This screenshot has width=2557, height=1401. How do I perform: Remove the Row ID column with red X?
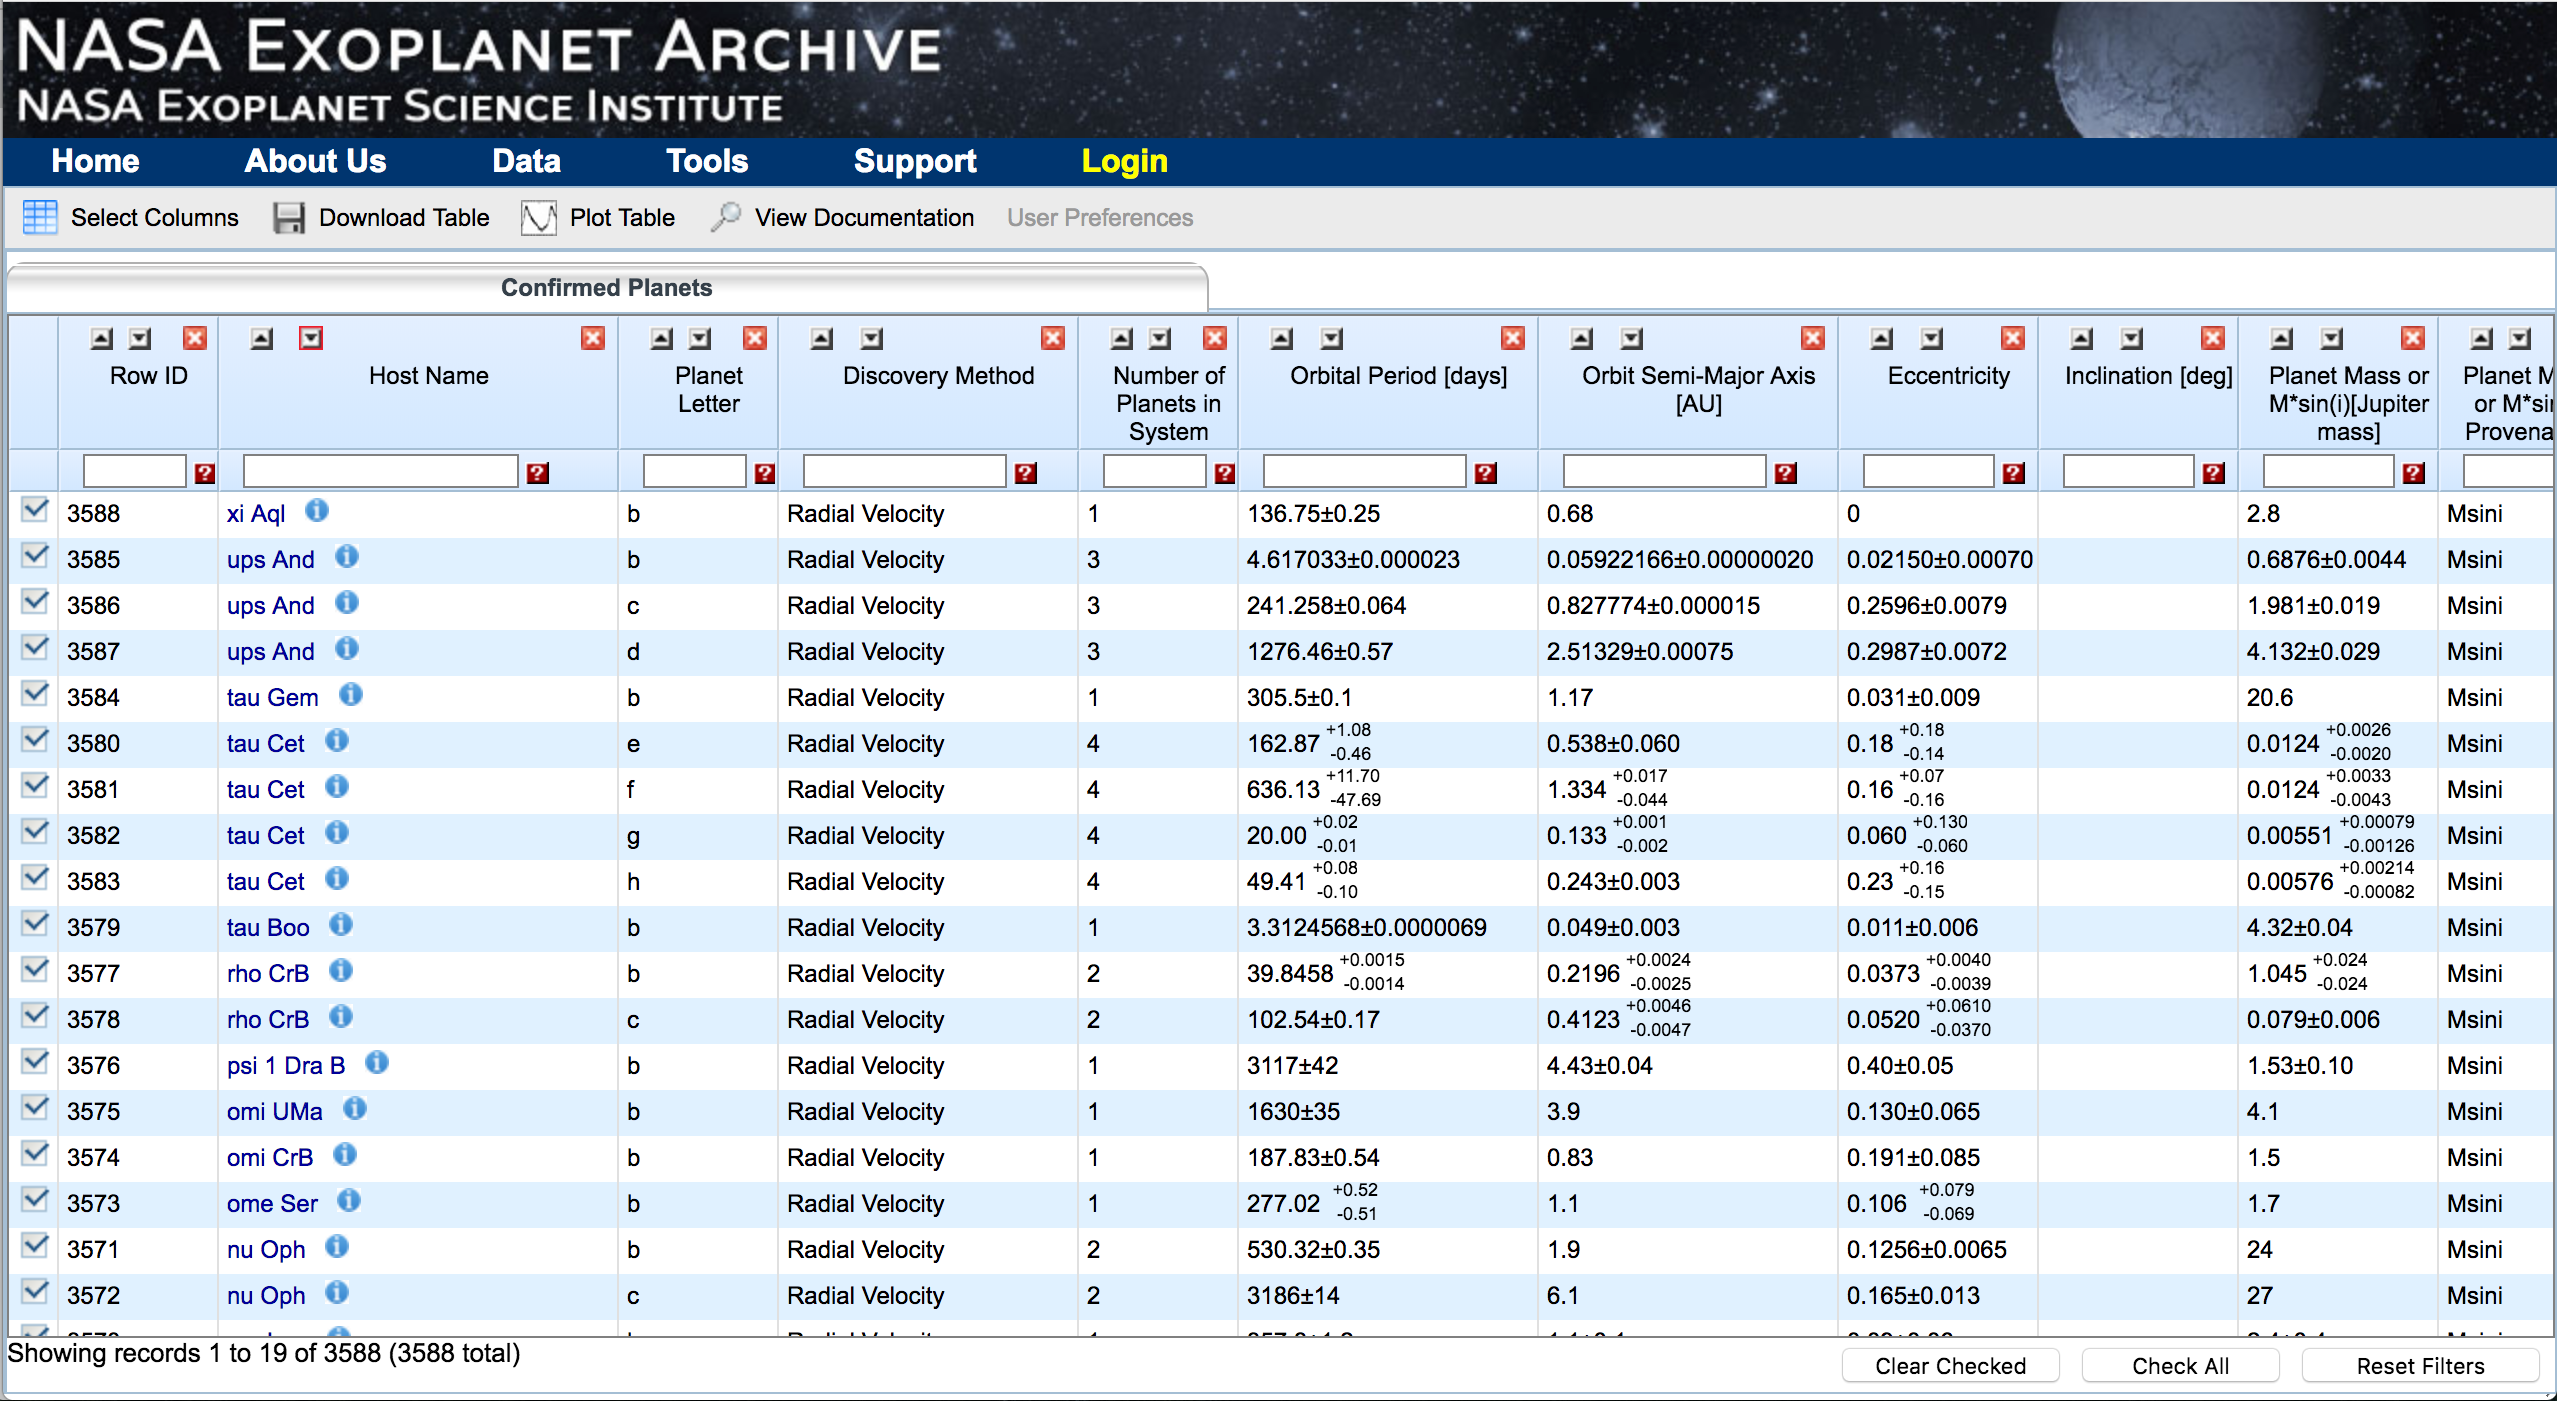(195, 338)
